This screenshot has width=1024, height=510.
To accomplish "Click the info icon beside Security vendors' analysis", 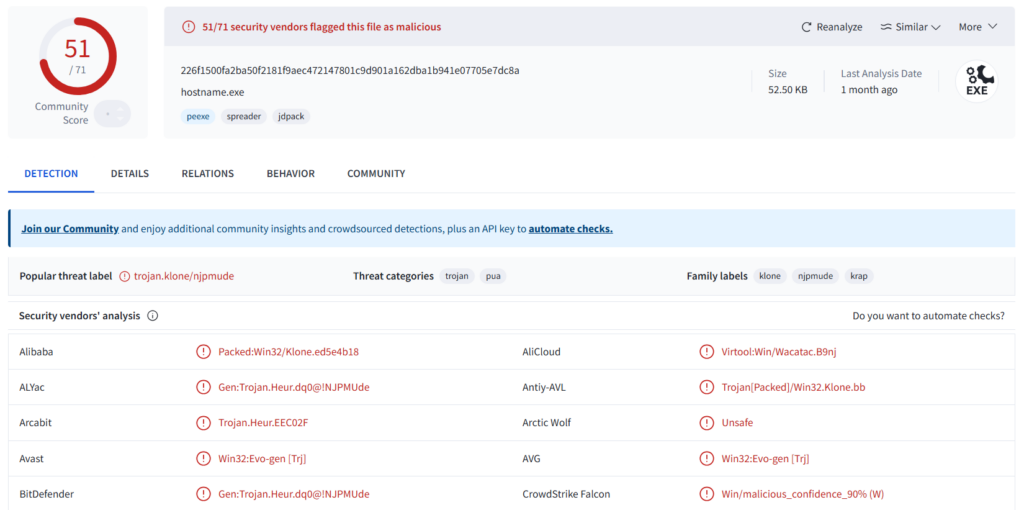I will (153, 316).
